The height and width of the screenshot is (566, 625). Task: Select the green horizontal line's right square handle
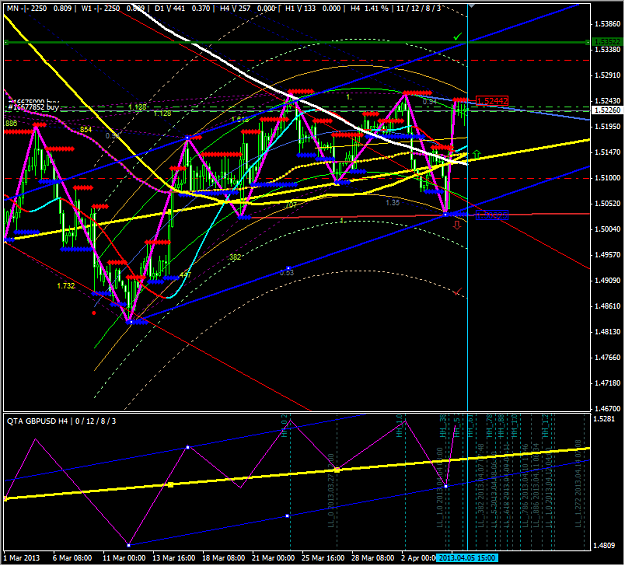tap(587, 42)
